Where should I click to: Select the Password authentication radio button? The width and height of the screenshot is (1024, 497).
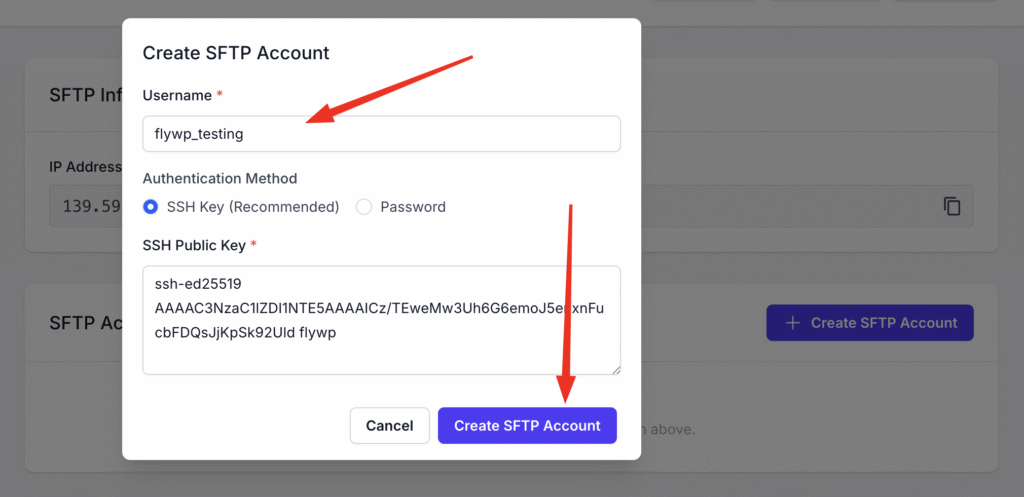tap(364, 207)
